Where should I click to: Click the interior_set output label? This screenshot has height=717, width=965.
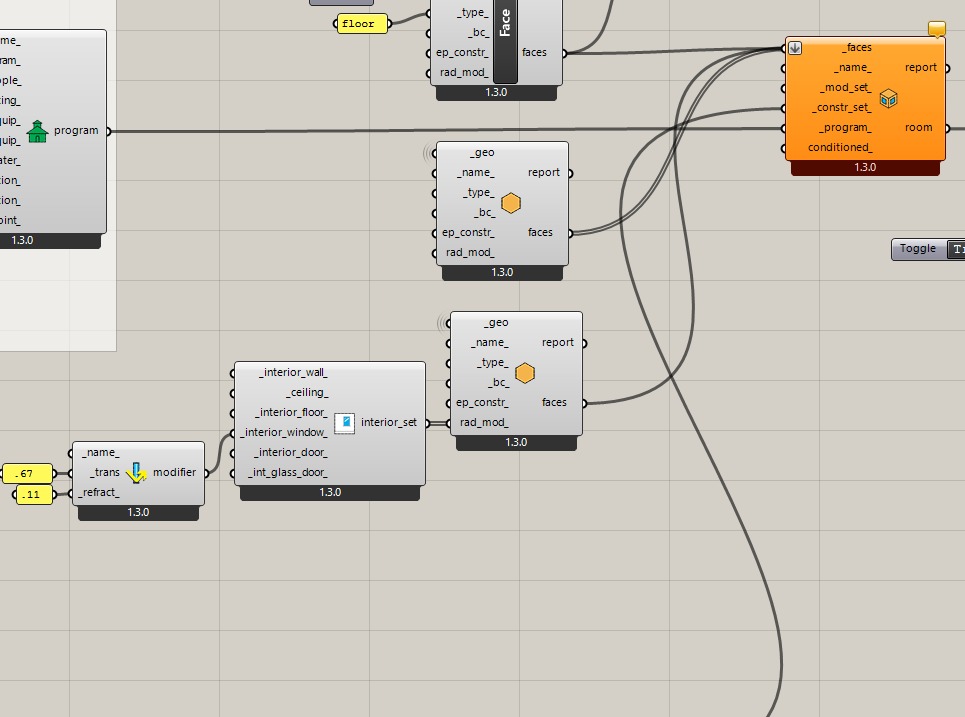point(388,422)
